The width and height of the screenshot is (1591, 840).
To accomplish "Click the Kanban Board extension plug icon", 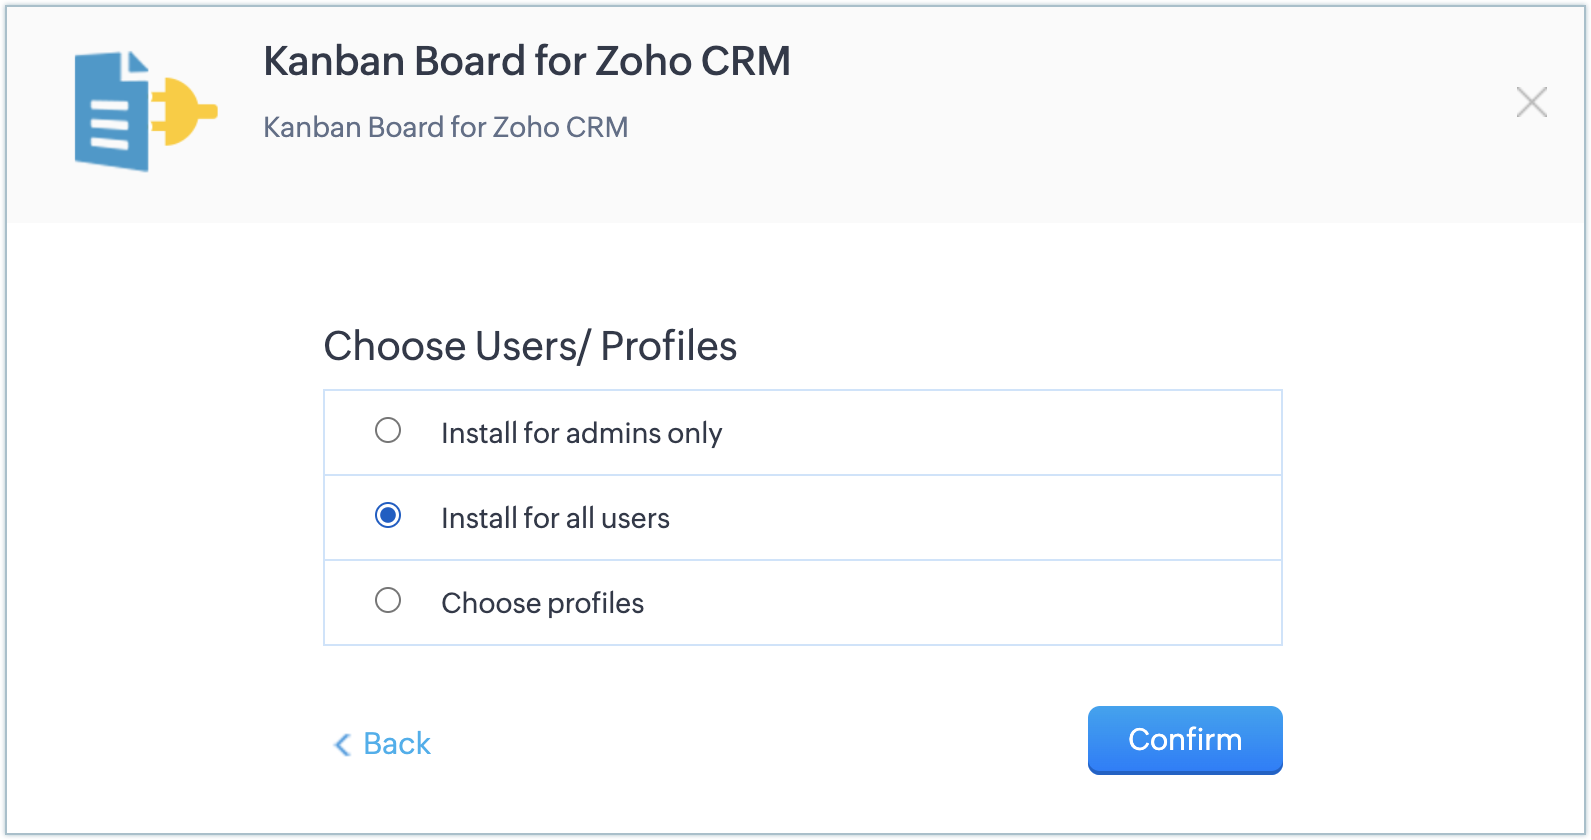I will tap(145, 111).
